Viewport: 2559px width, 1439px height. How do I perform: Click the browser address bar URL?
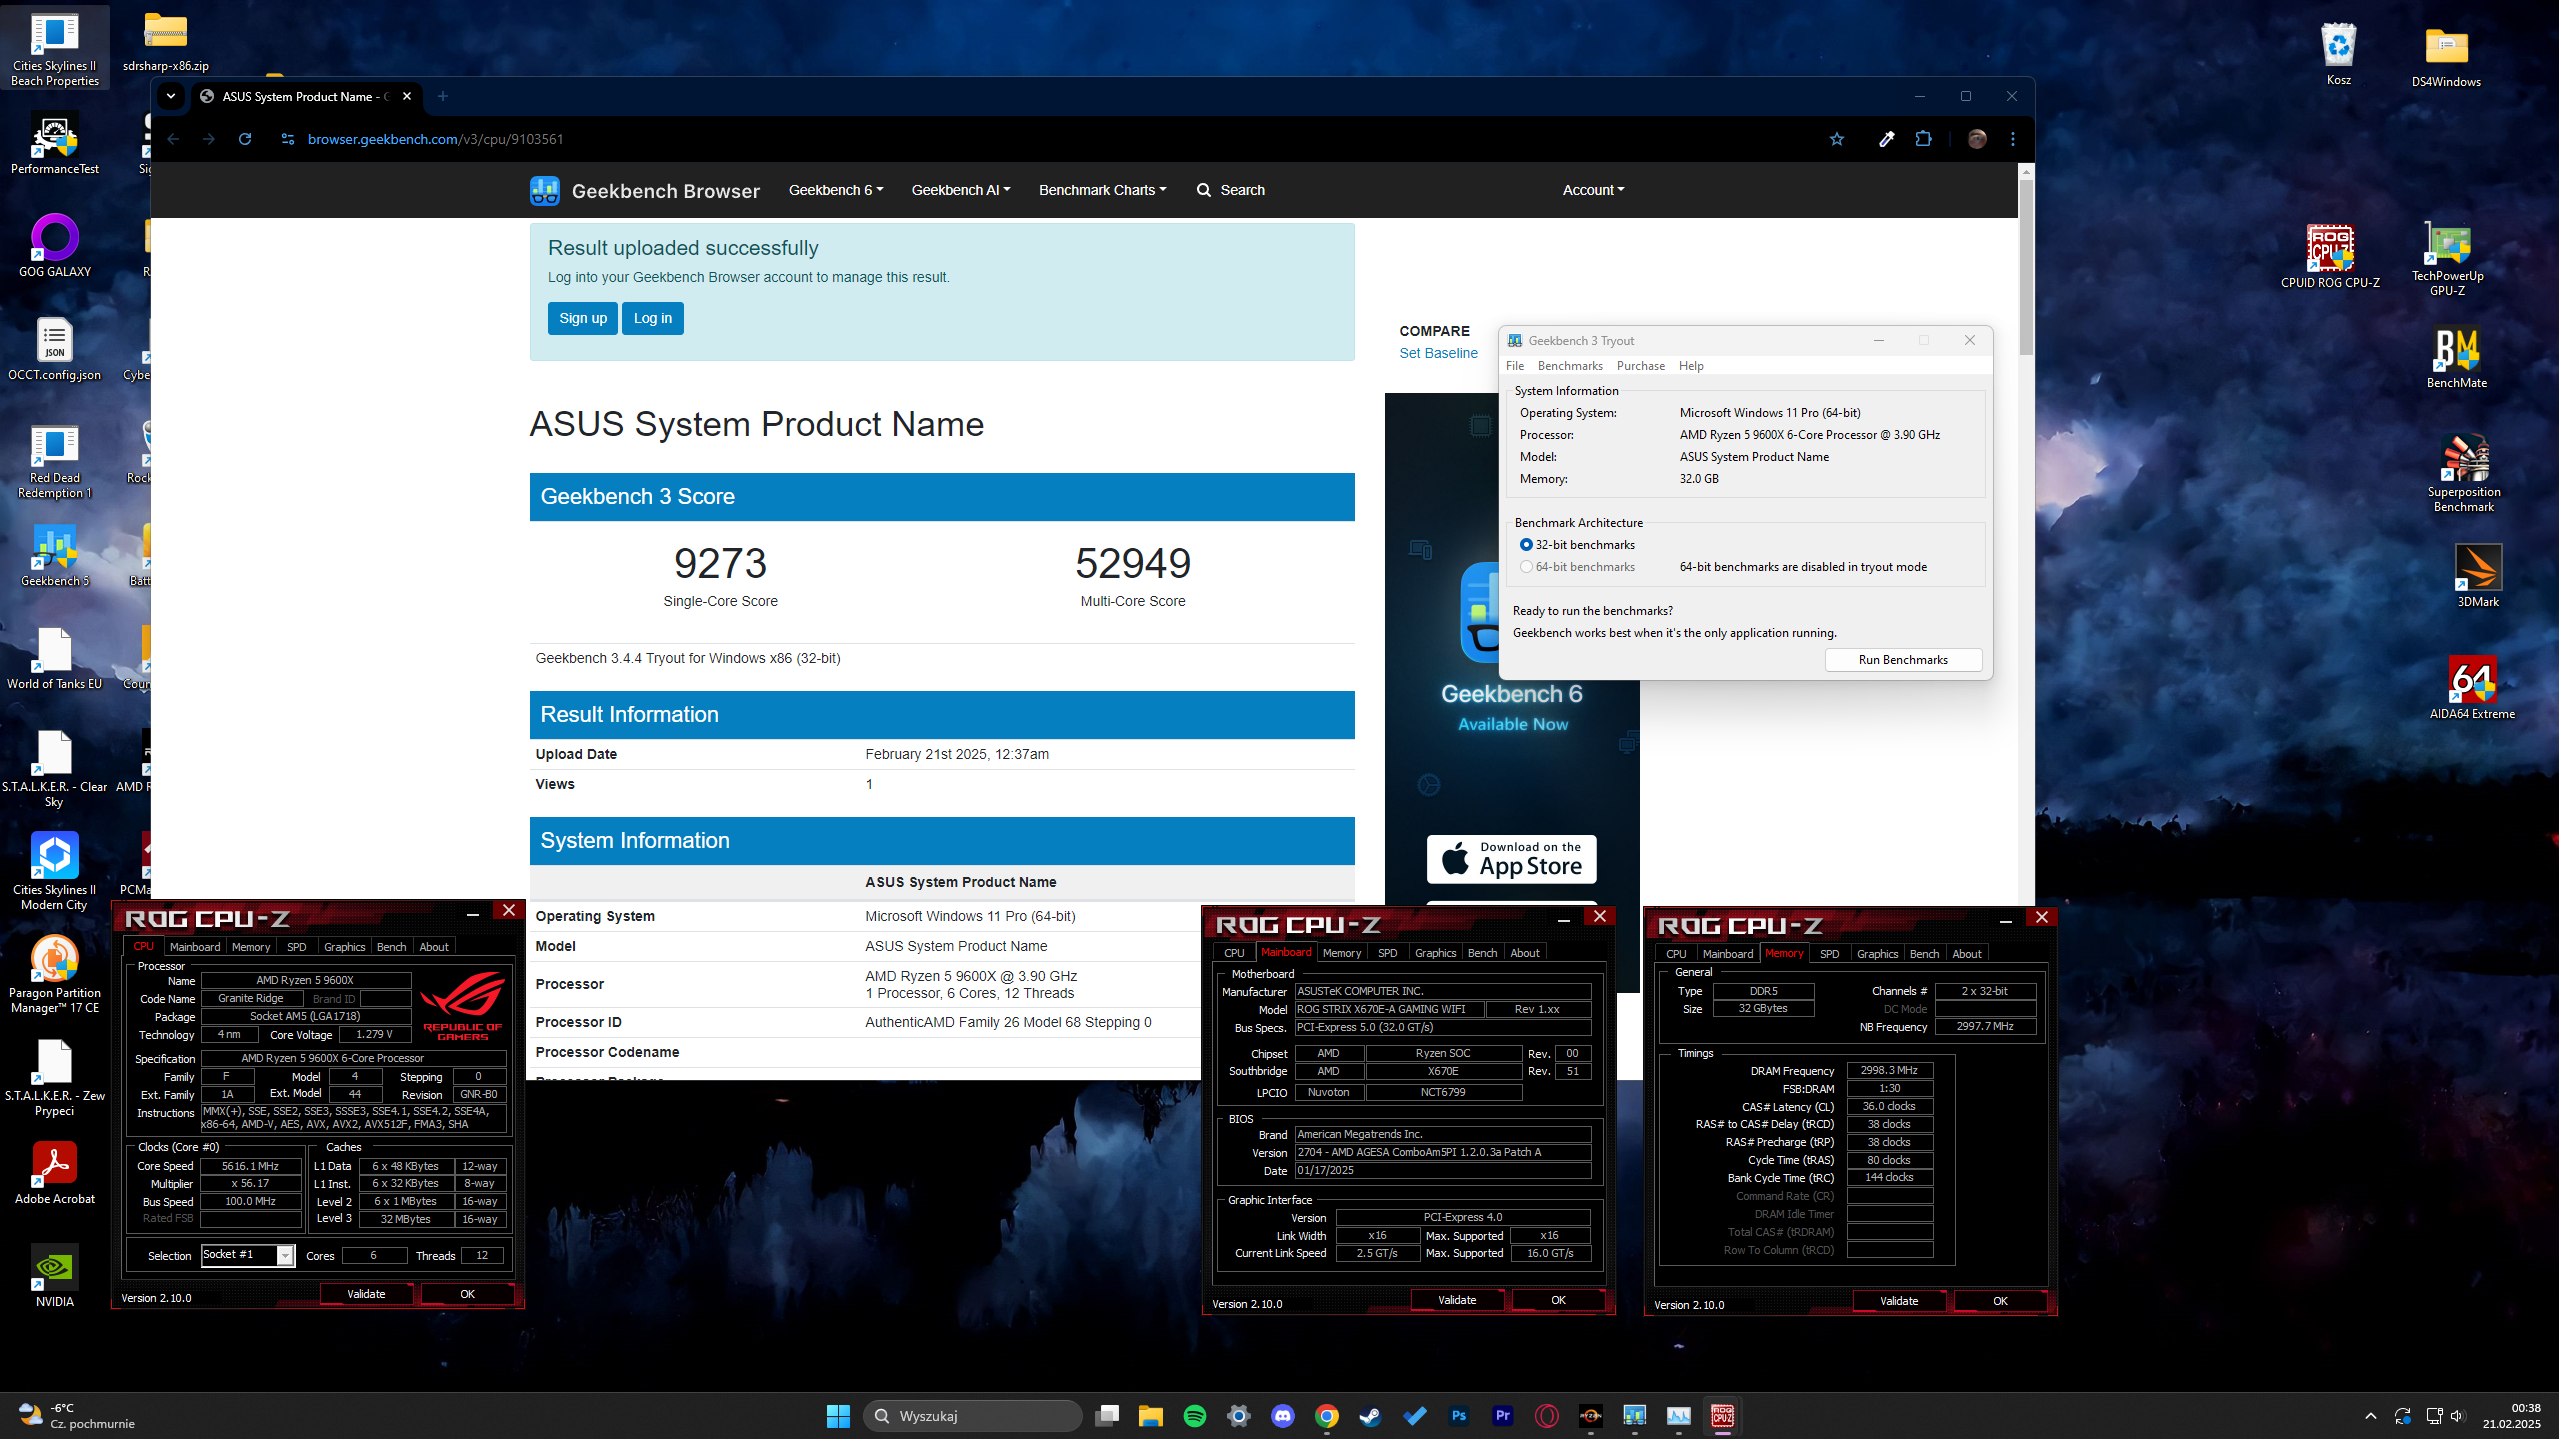tap(435, 139)
